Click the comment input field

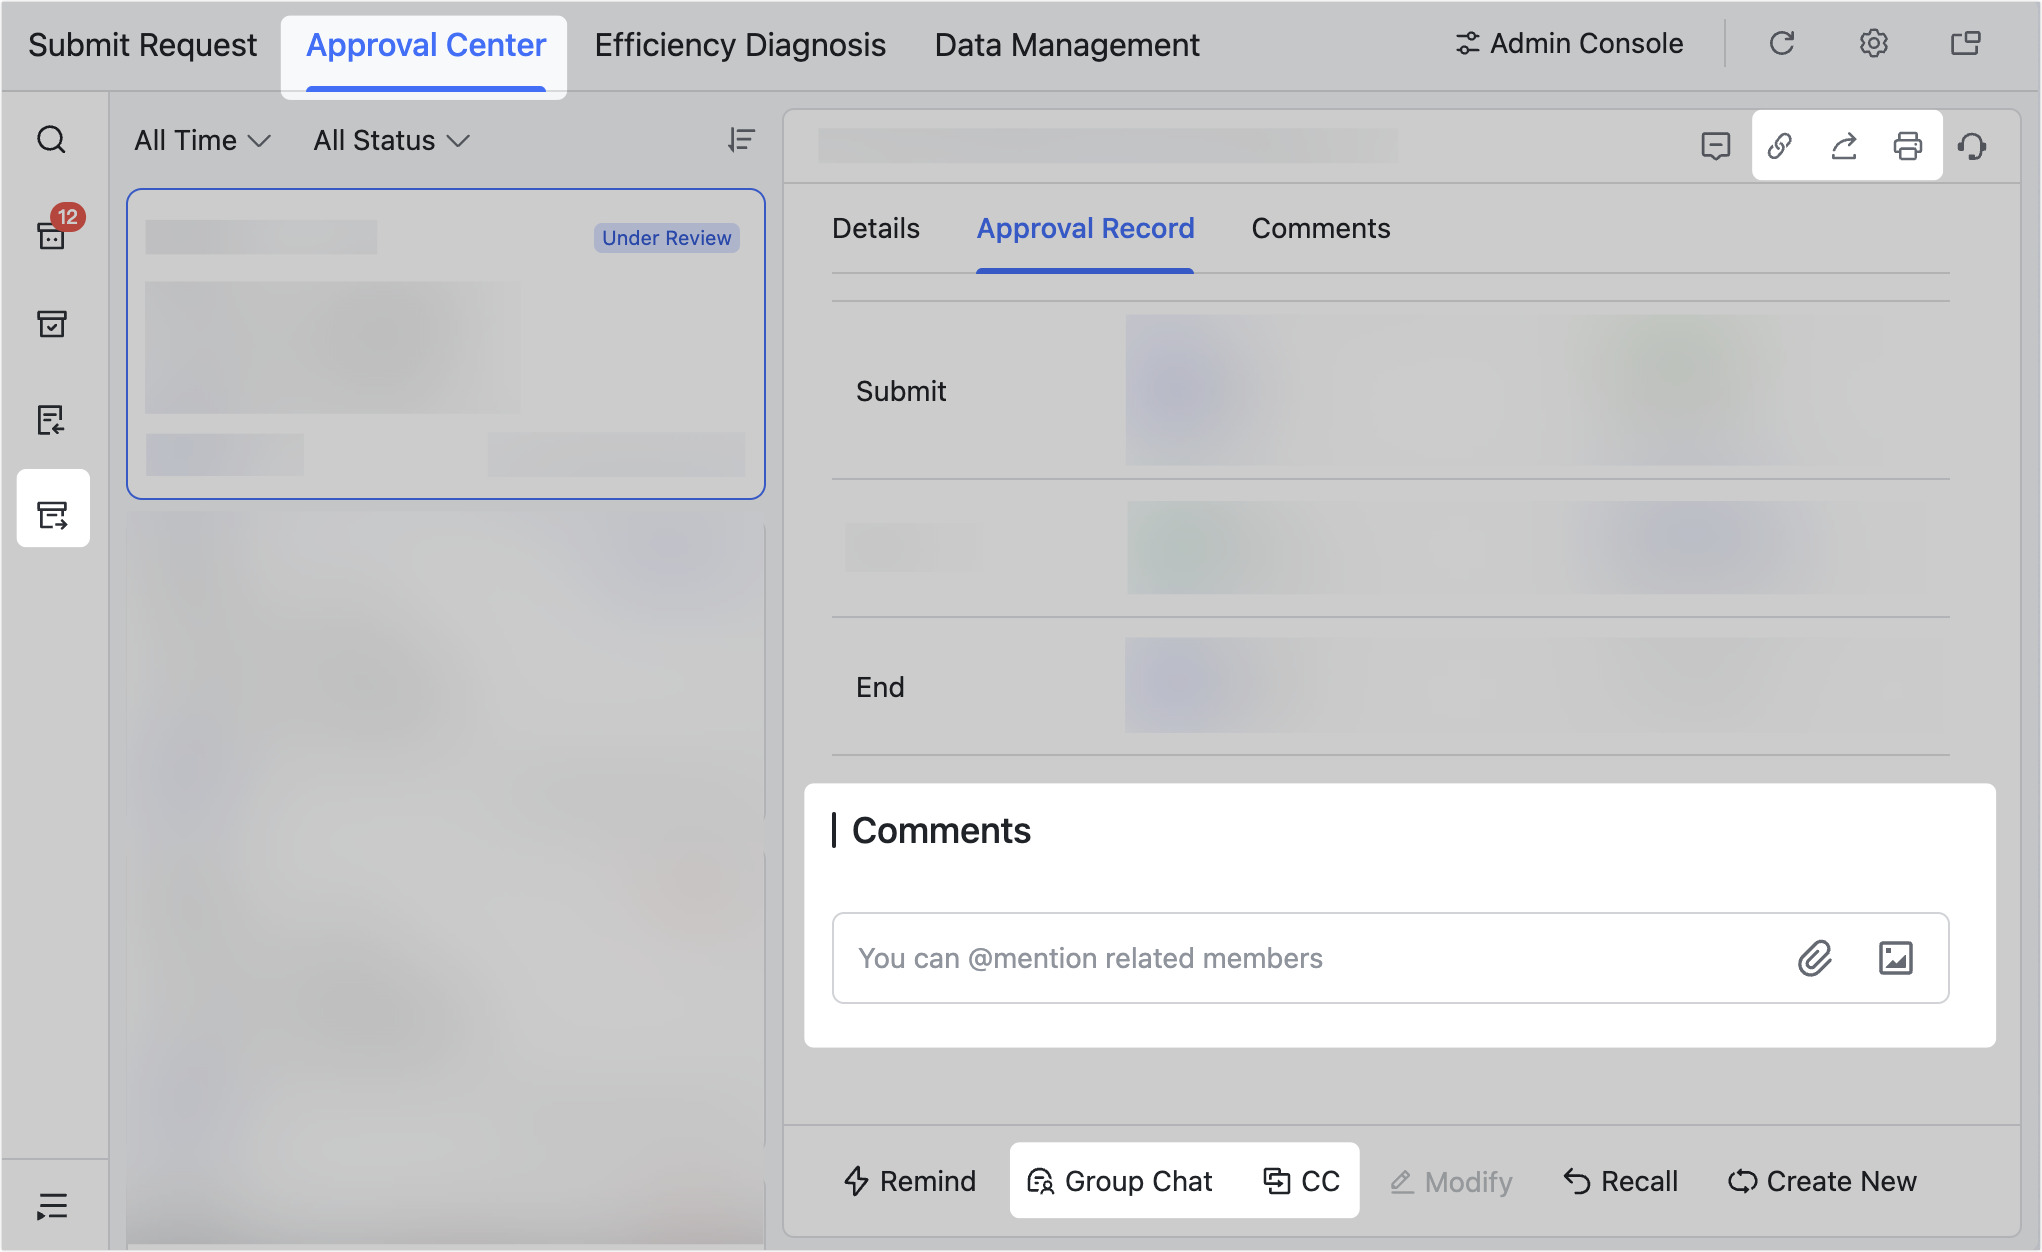(1200, 958)
